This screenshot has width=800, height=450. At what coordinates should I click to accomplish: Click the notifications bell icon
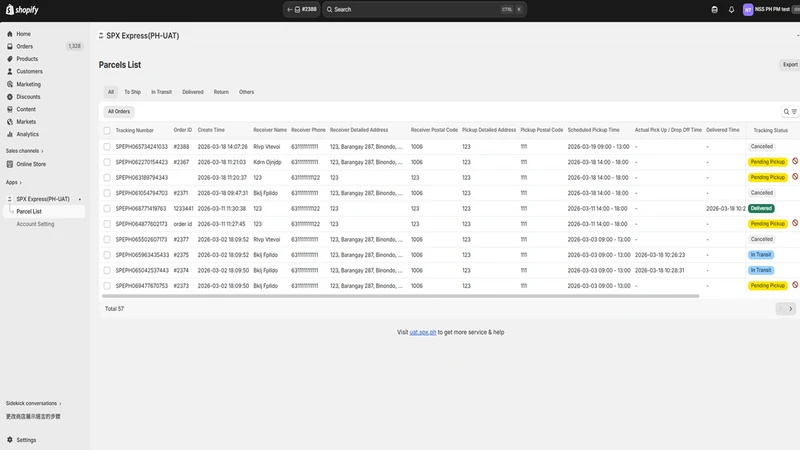click(731, 10)
